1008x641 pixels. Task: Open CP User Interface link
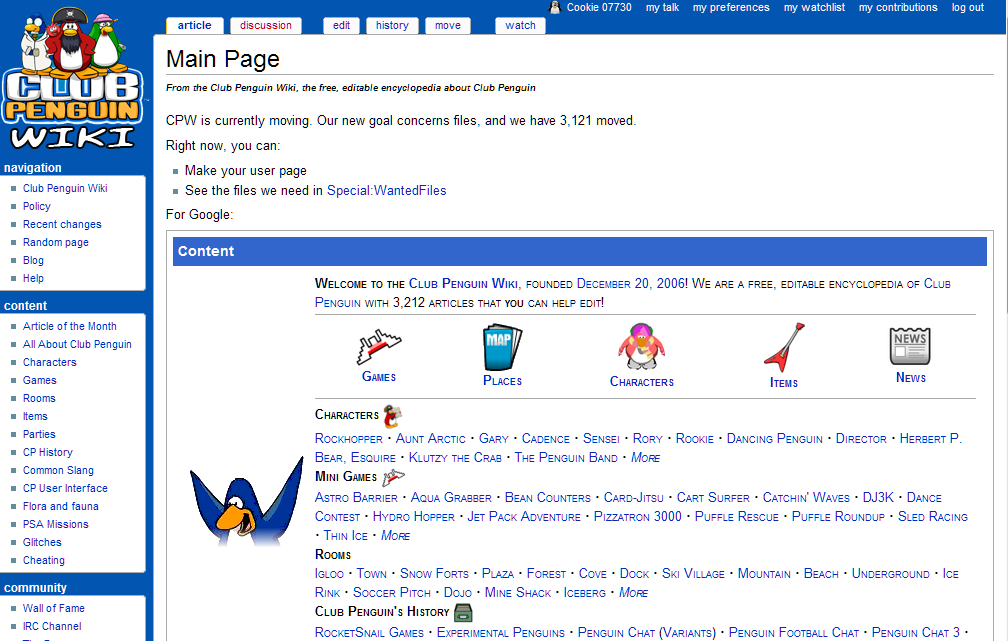pos(66,489)
